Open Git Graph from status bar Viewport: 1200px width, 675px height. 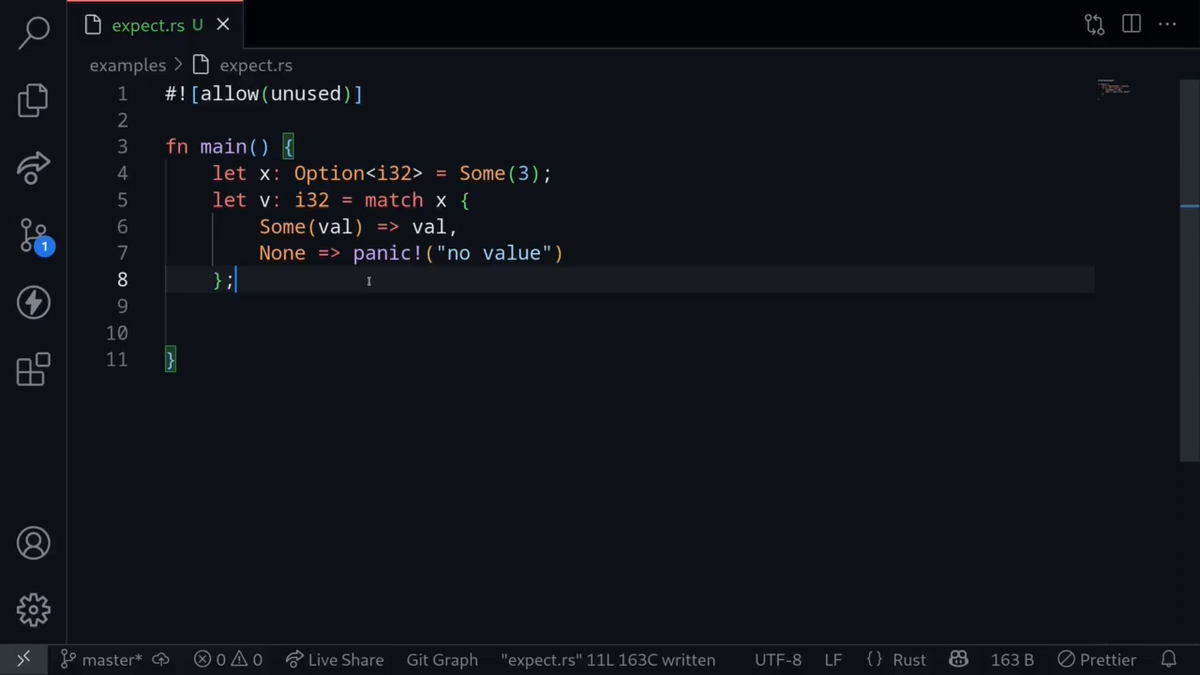pyautogui.click(x=441, y=660)
